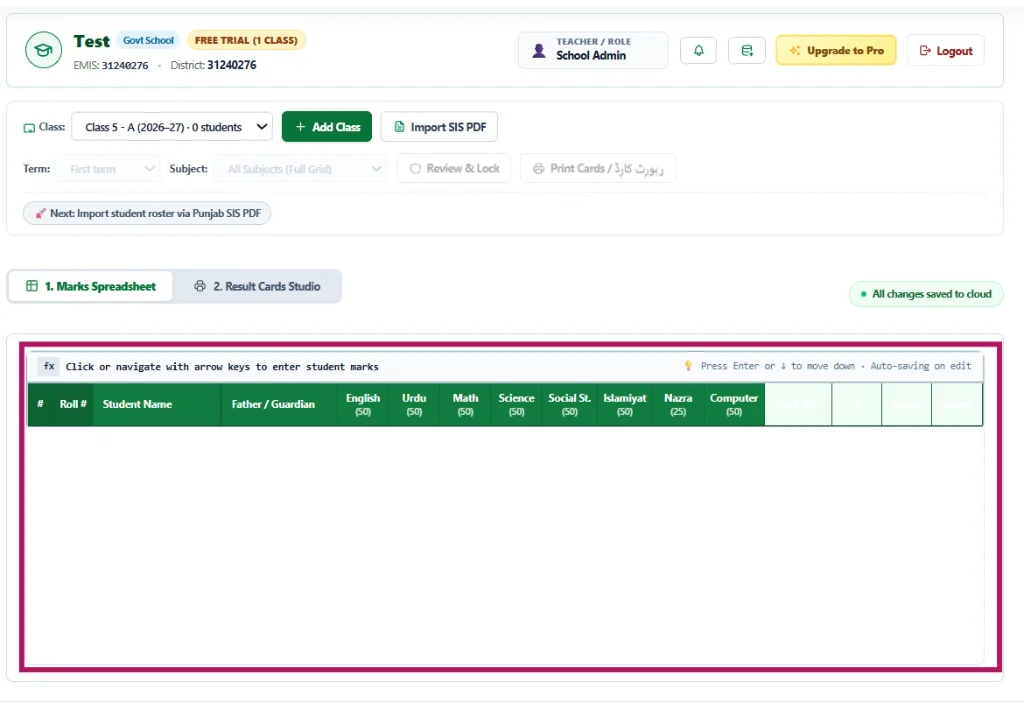Click Import SIS PDF button

coord(440,127)
